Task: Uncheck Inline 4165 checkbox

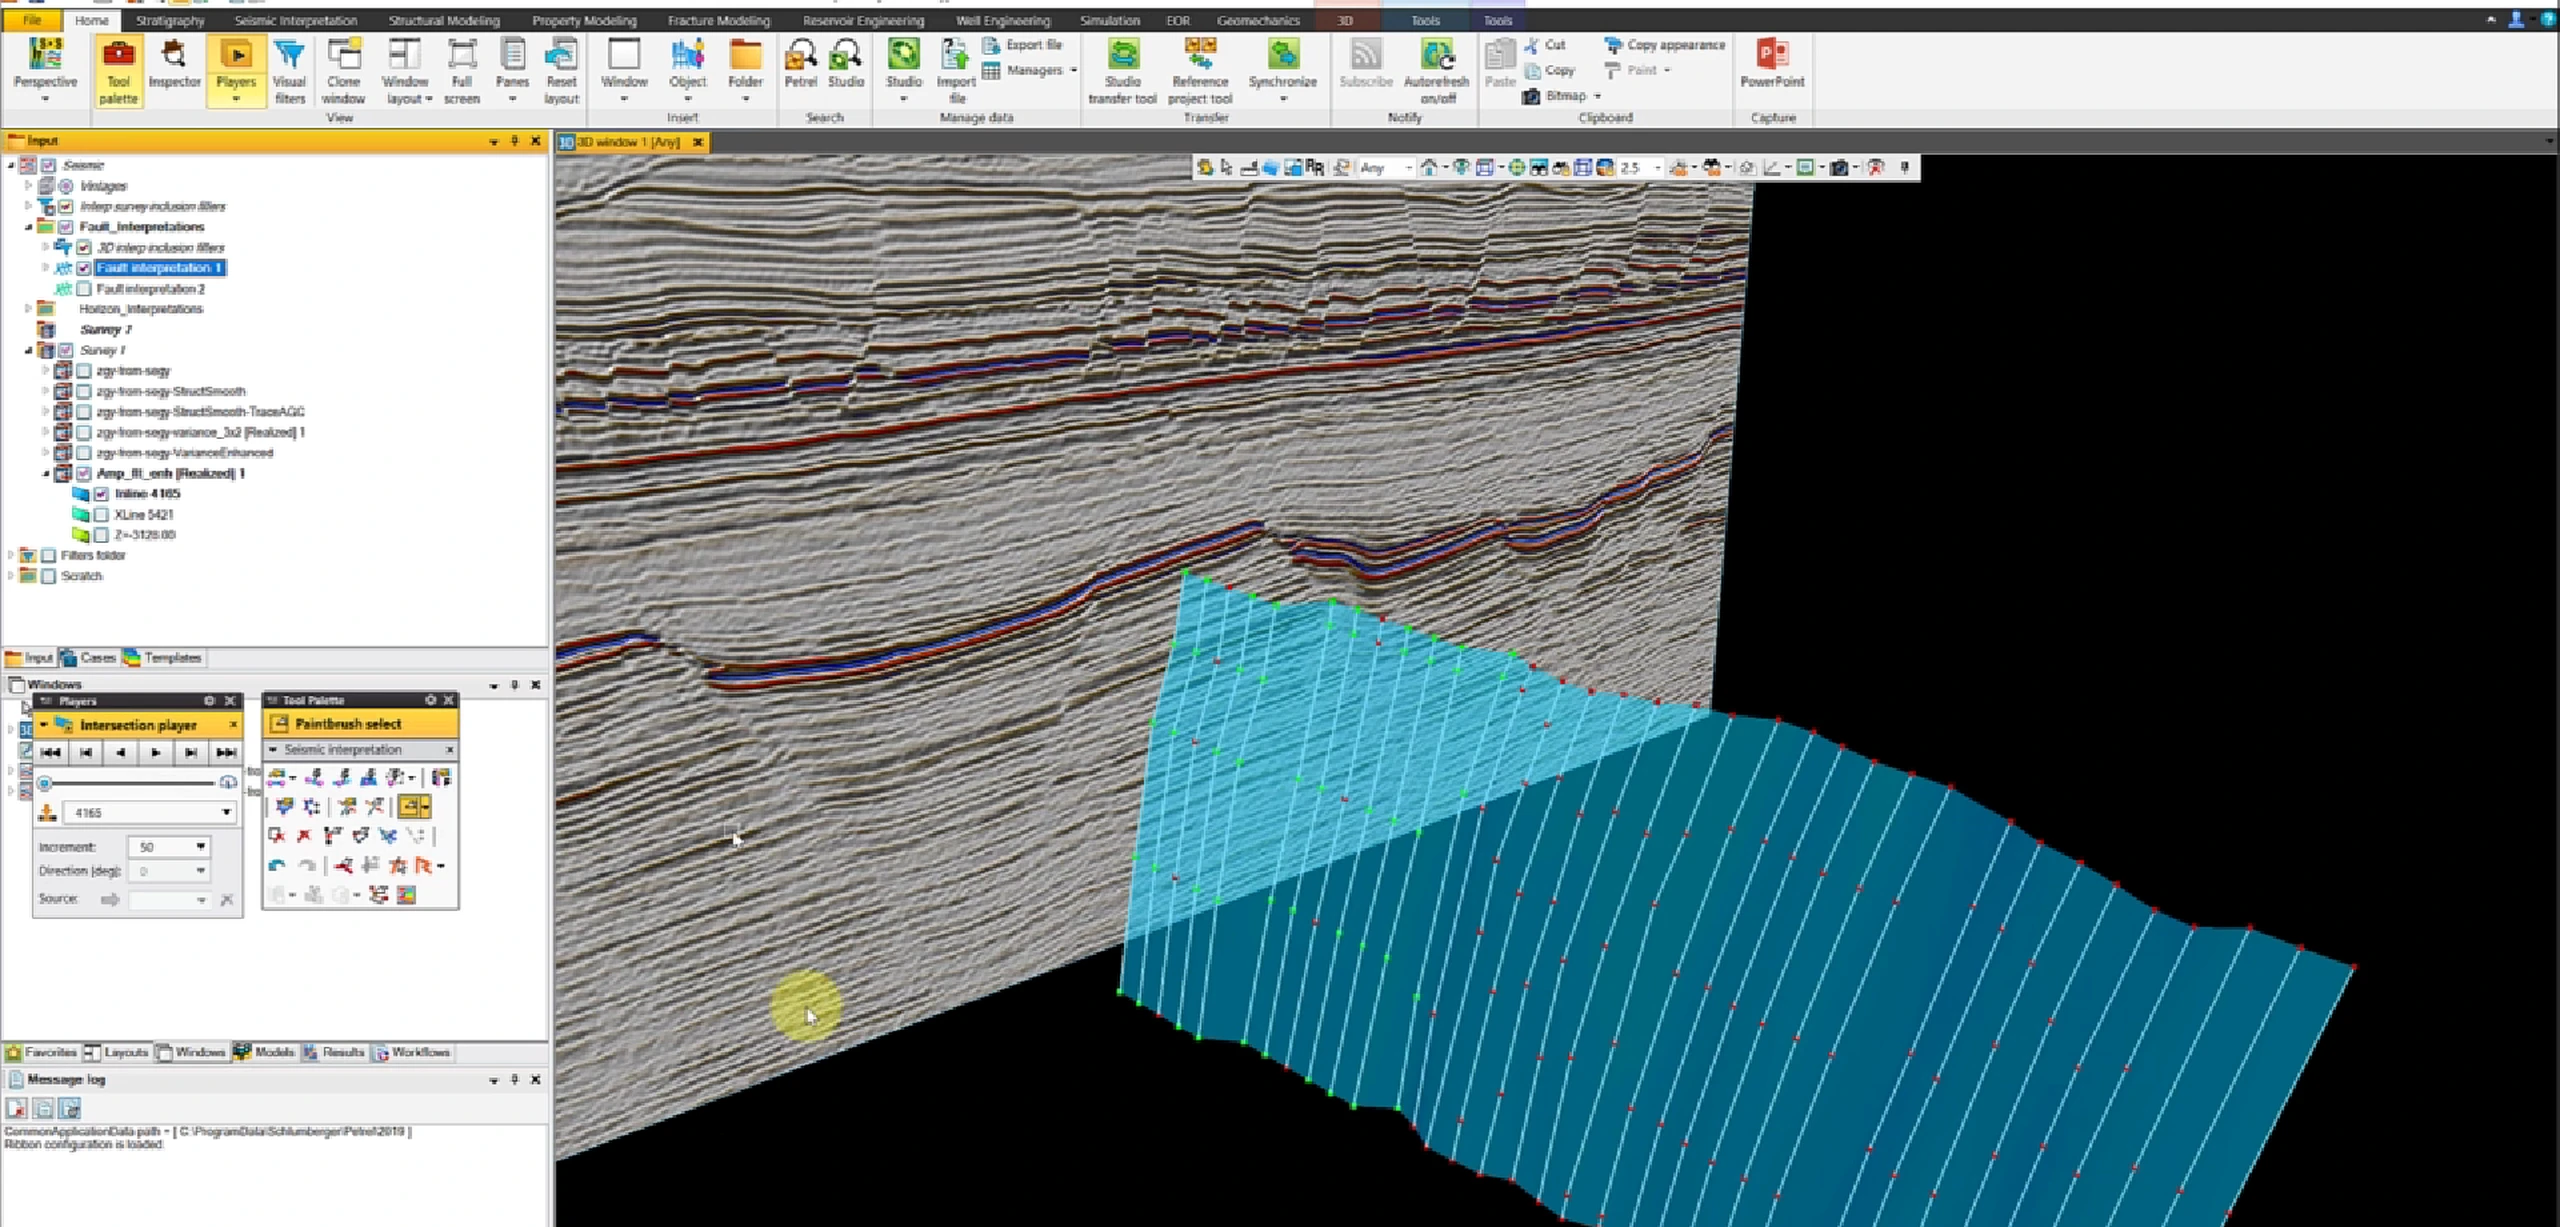Action: coord(101,494)
